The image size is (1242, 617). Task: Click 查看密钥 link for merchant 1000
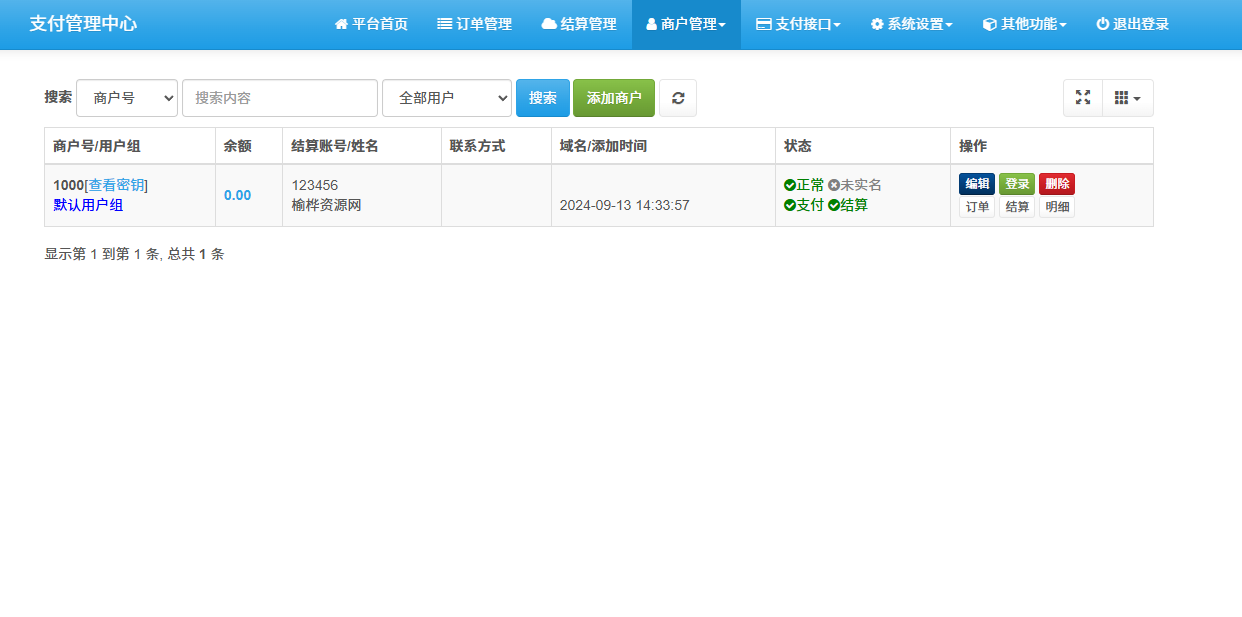point(116,185)
